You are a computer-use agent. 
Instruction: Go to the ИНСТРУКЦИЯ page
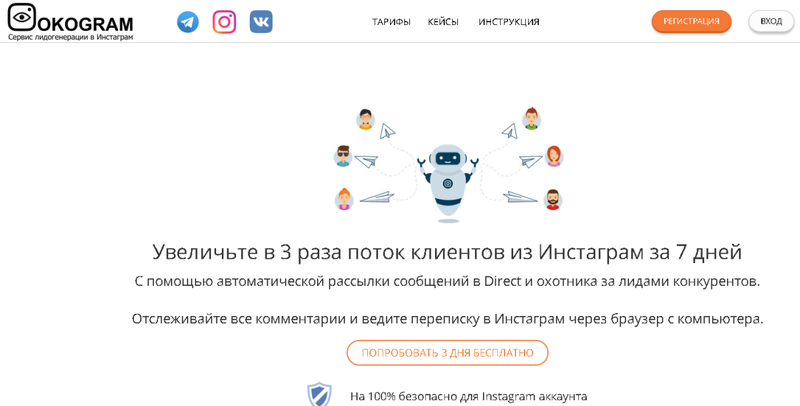pyautogui.click(x=509, y=22)
